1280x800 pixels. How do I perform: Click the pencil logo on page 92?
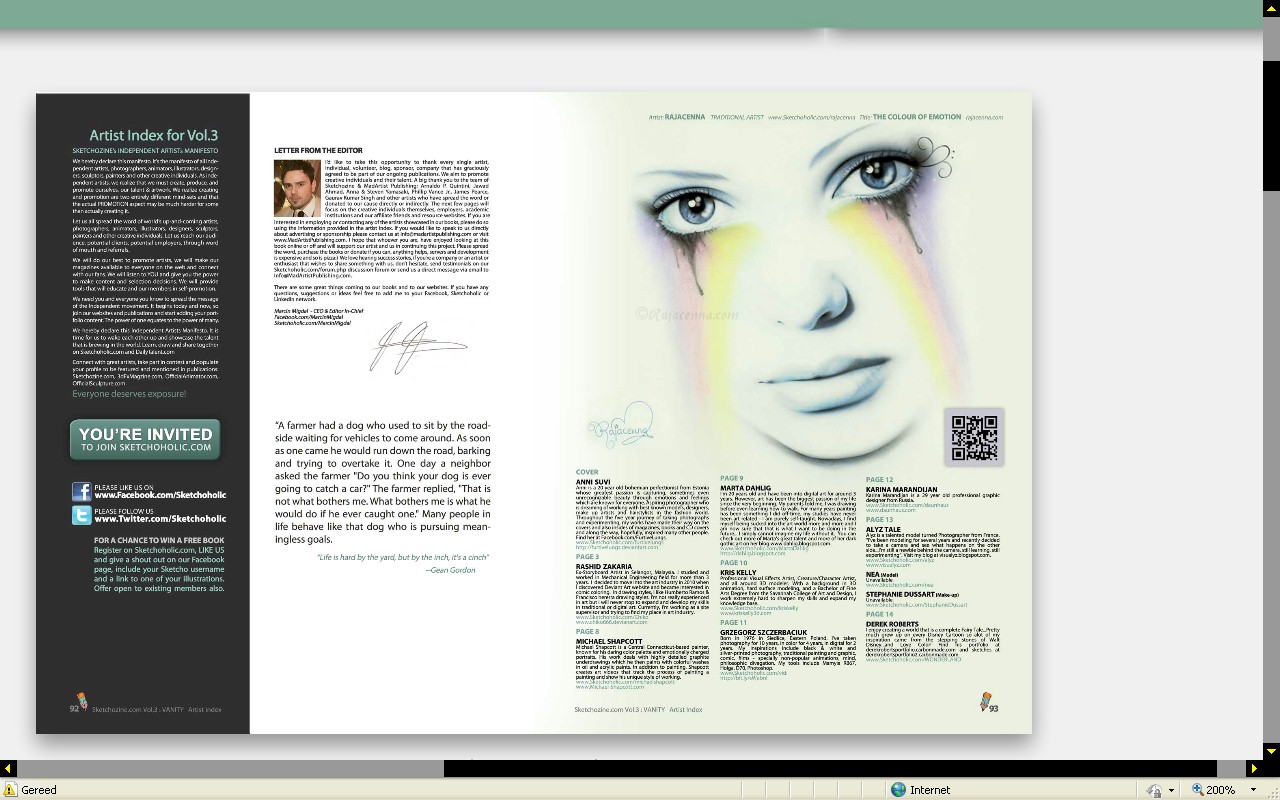pos(82,702)
